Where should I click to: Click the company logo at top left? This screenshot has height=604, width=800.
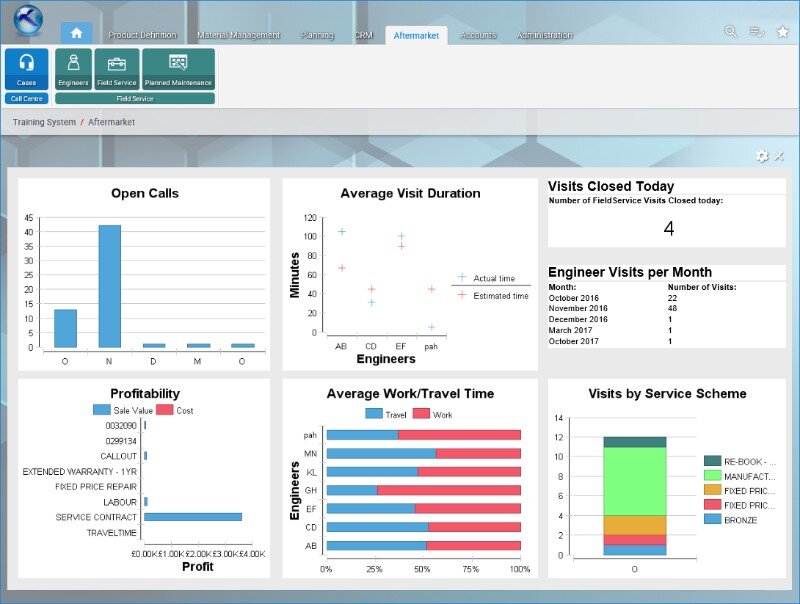(27, 21)
